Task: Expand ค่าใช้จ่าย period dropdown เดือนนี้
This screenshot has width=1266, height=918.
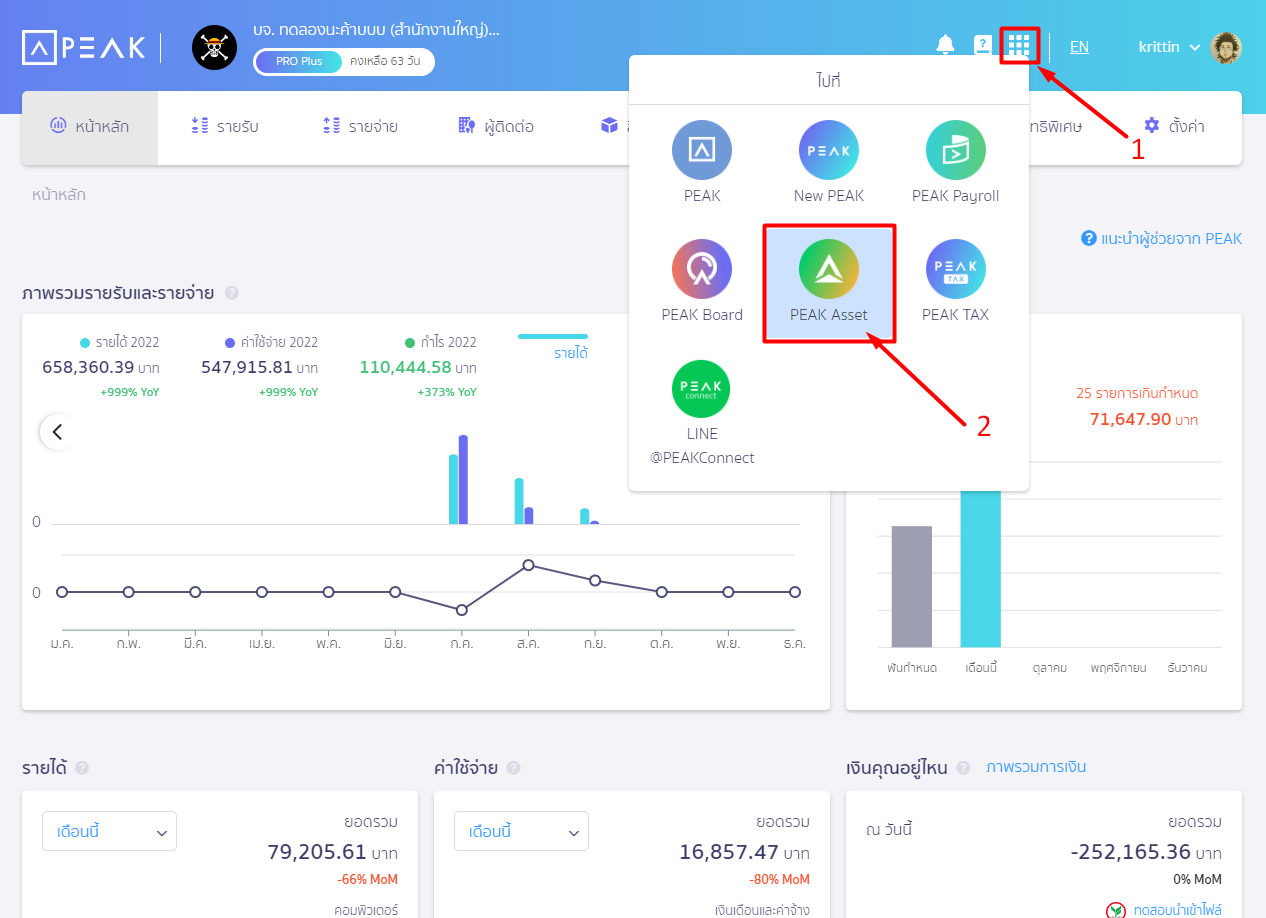Action: click(521, 831)
